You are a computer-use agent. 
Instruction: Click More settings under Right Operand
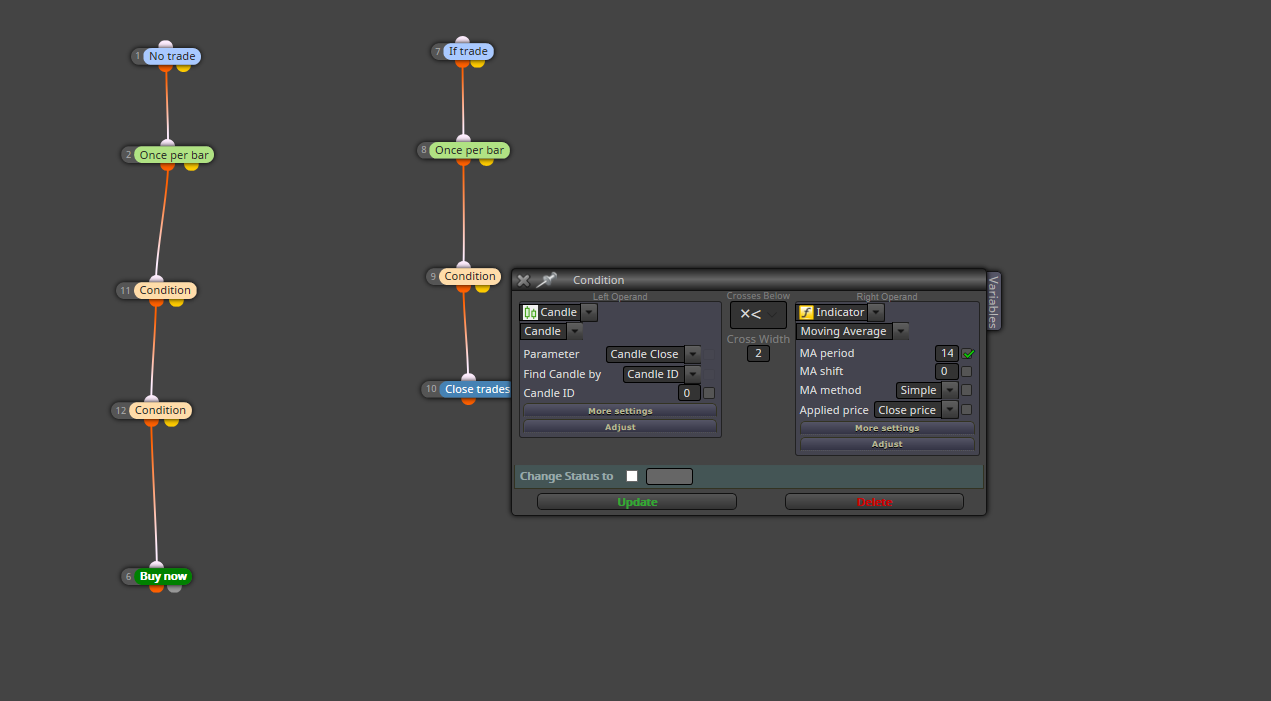click(887, 428)
